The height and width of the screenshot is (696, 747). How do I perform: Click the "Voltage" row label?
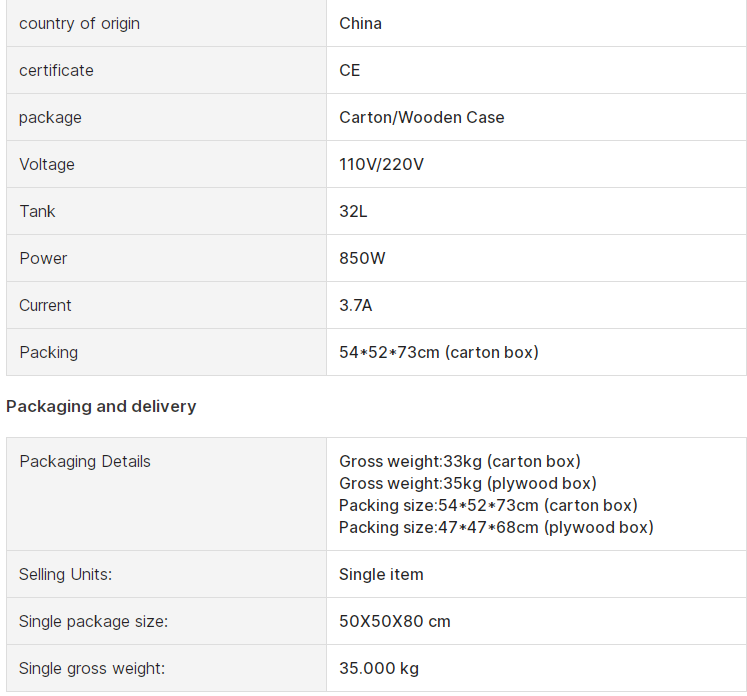[x=46, y=164]
